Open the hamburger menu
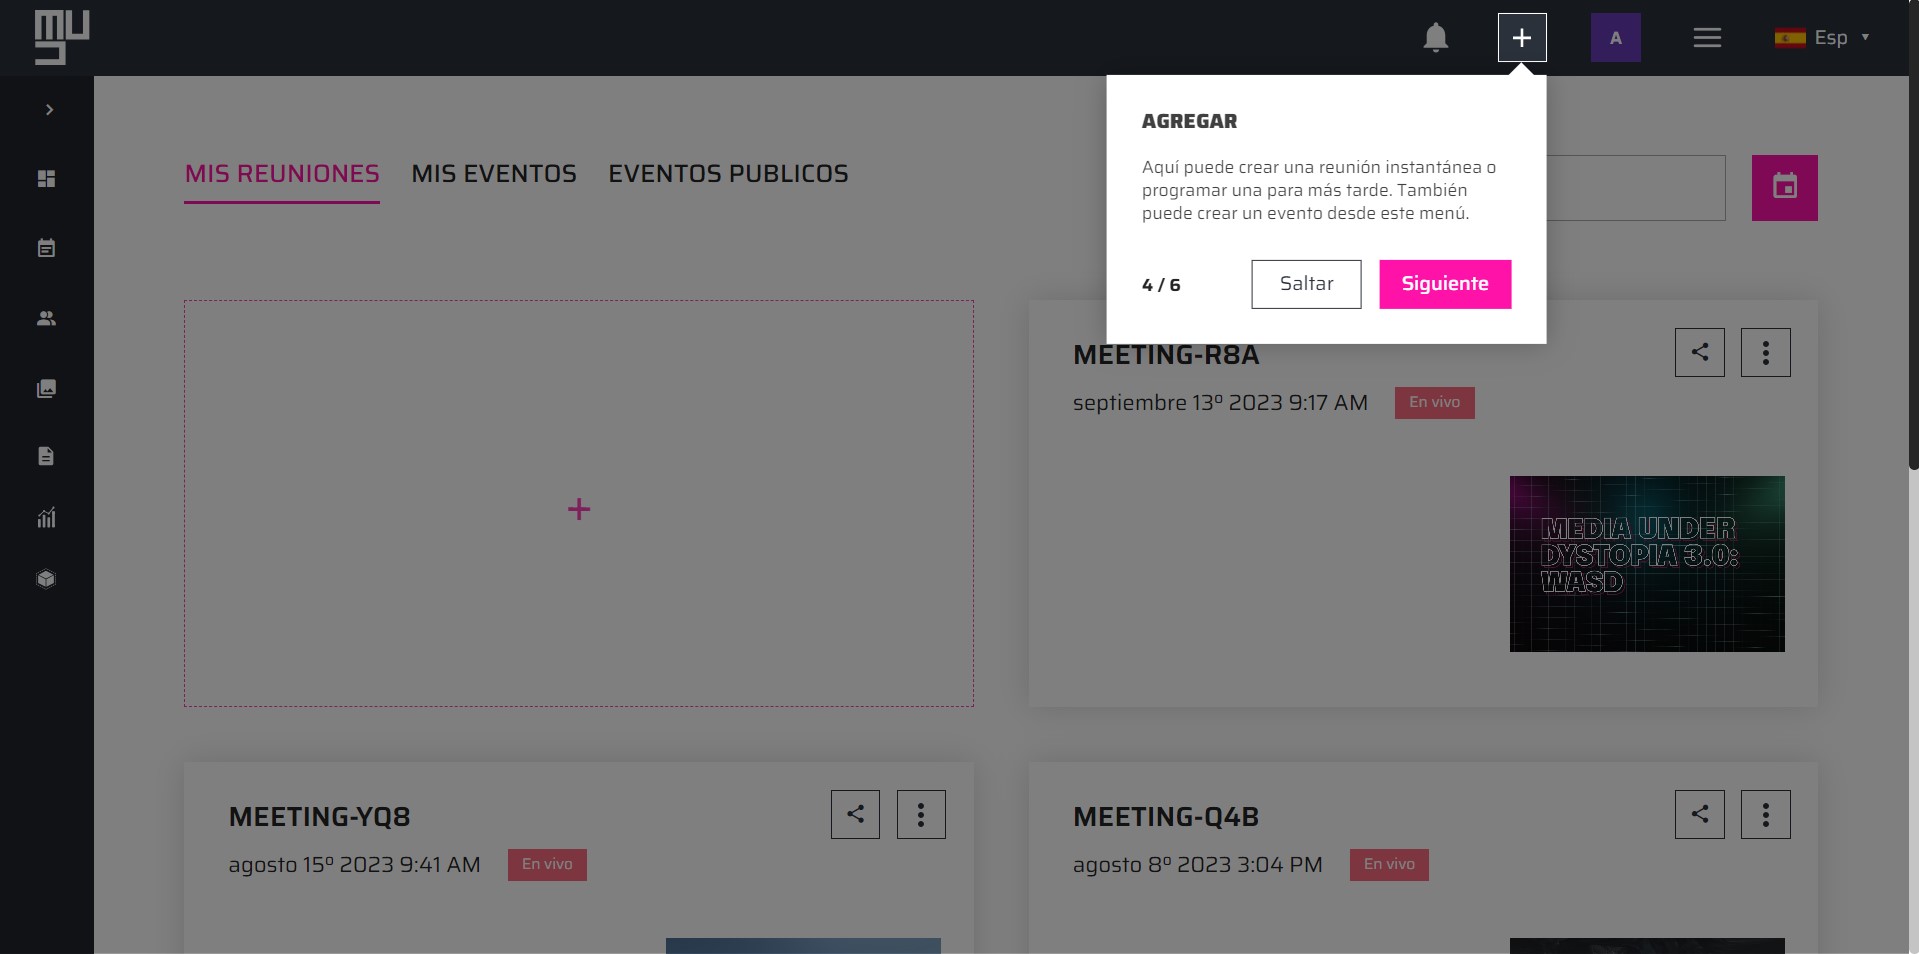Image resolution: width=1919 pixels, height=954 pixels. click(1707, 38)
